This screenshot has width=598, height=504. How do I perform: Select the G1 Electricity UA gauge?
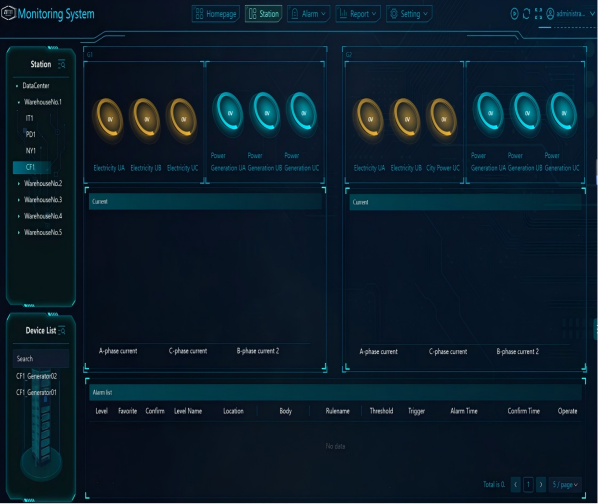click(x=109, y=119)
